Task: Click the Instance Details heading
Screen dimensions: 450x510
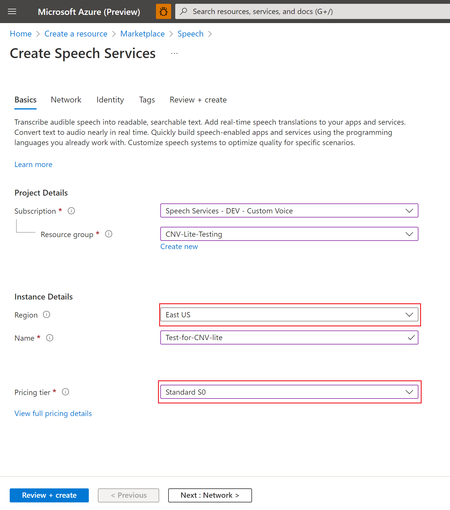Action: pyautogui.click(x=43, y=297)
